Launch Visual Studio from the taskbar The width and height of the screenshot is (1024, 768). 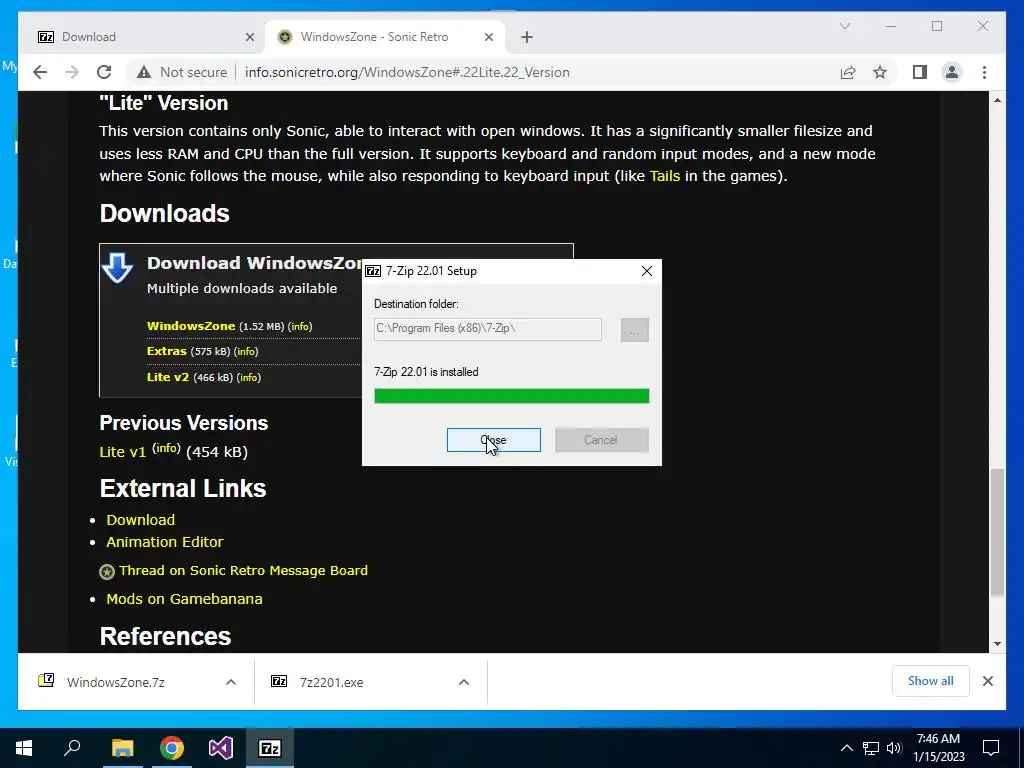(x=221, y=748)
